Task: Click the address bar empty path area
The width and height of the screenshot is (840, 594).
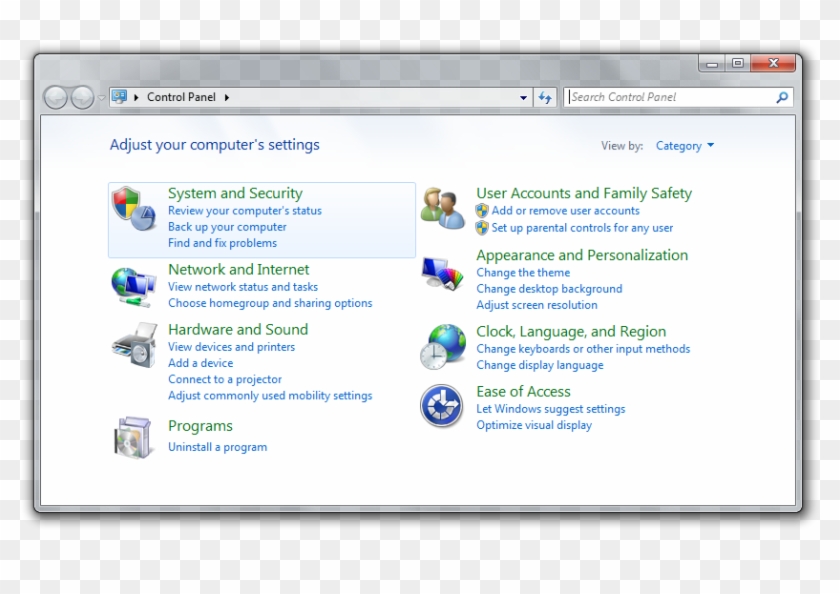Action: (x=372, y=97)
